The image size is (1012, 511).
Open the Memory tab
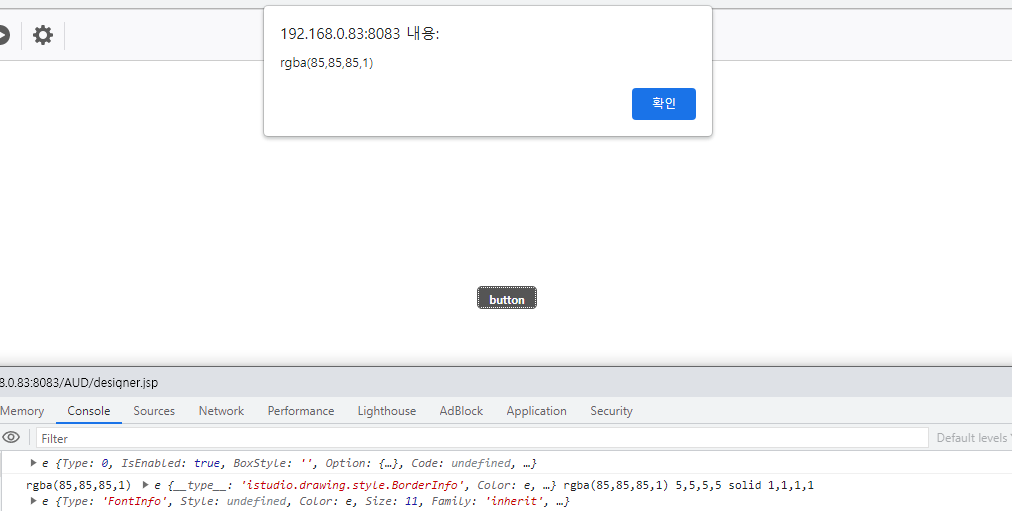point(22,411)
